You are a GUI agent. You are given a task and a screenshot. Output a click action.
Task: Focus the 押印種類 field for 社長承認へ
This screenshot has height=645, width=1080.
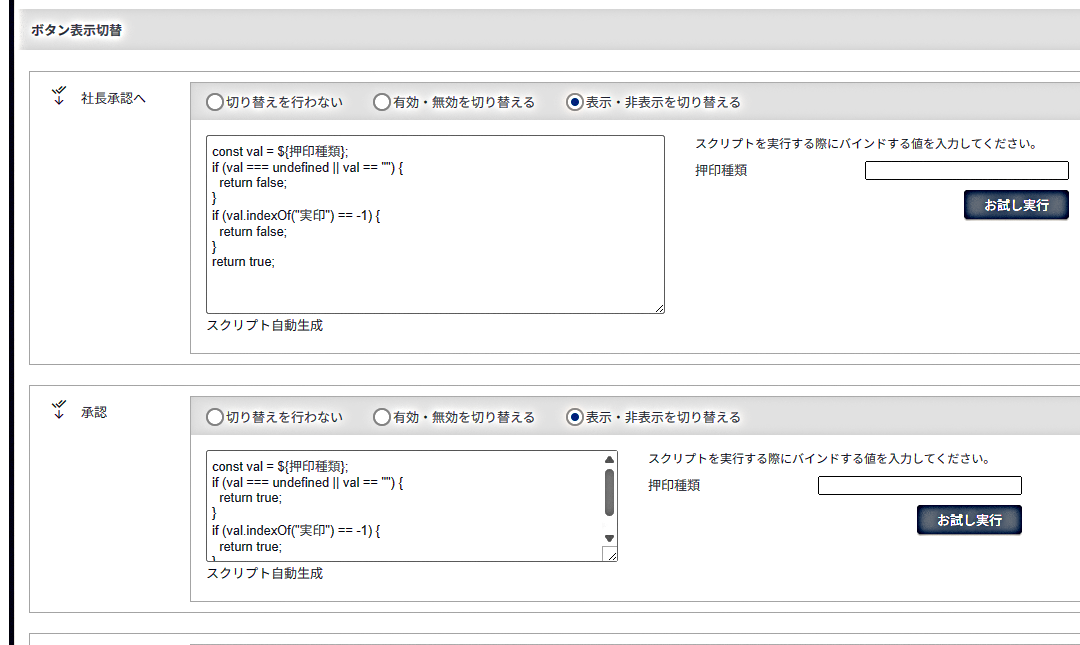pos(966,171)
